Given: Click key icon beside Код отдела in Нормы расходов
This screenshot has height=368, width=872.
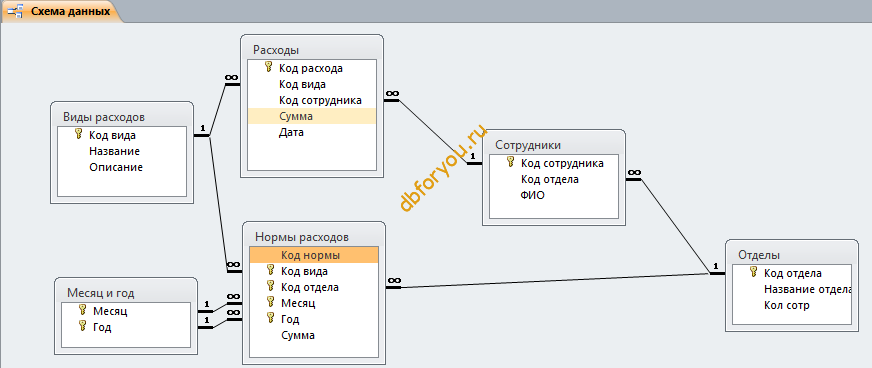Looking at the screenshot, I should (271, 286).
